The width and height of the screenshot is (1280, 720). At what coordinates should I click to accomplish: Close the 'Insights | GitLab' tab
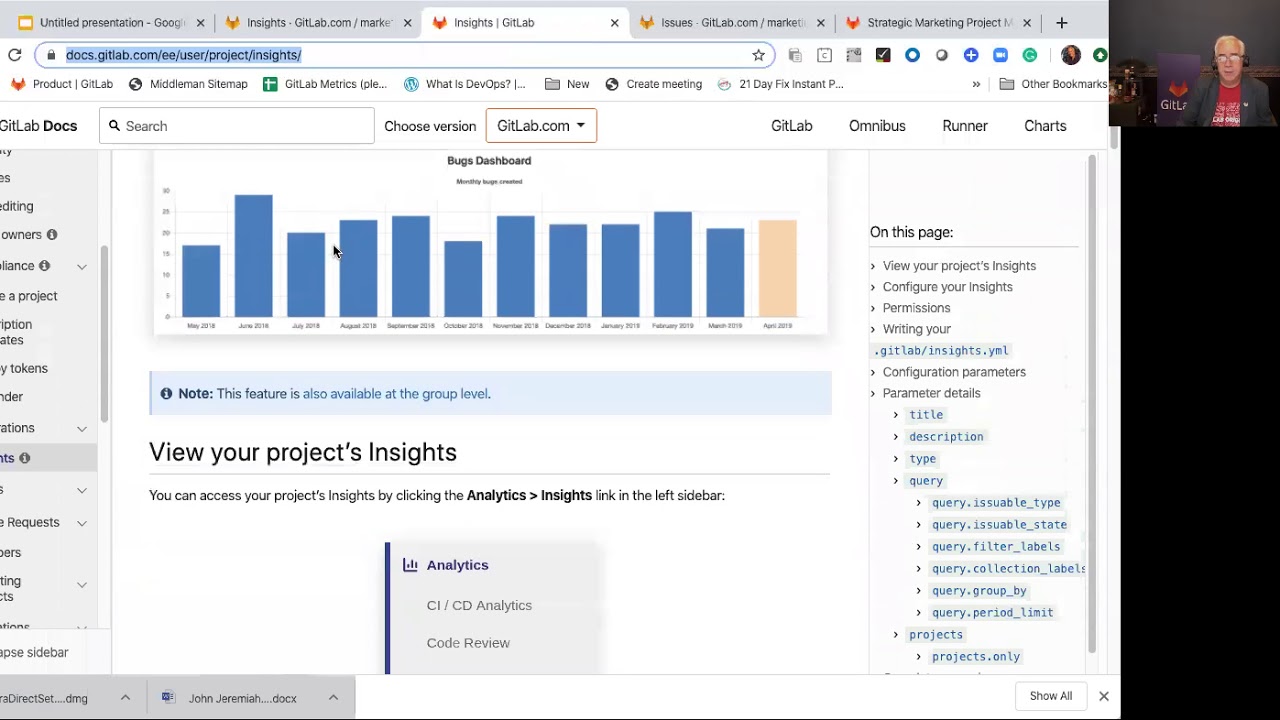tap(614, 22)
